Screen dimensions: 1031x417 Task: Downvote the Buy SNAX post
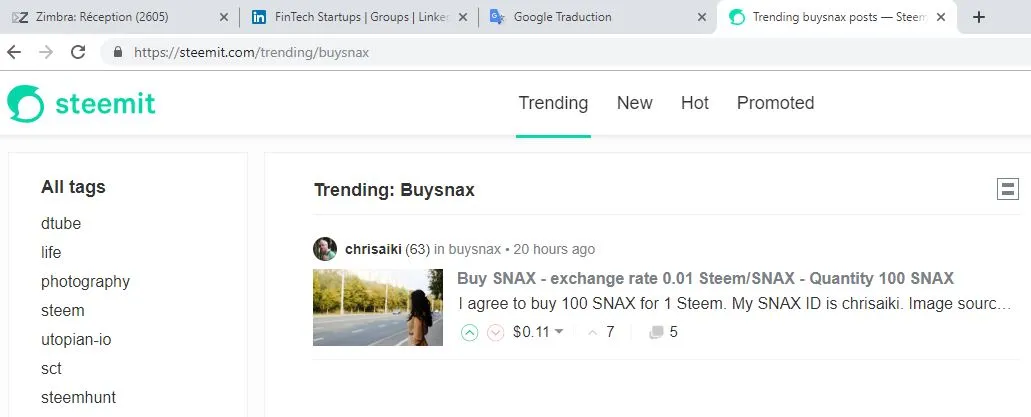click(495, 332)
